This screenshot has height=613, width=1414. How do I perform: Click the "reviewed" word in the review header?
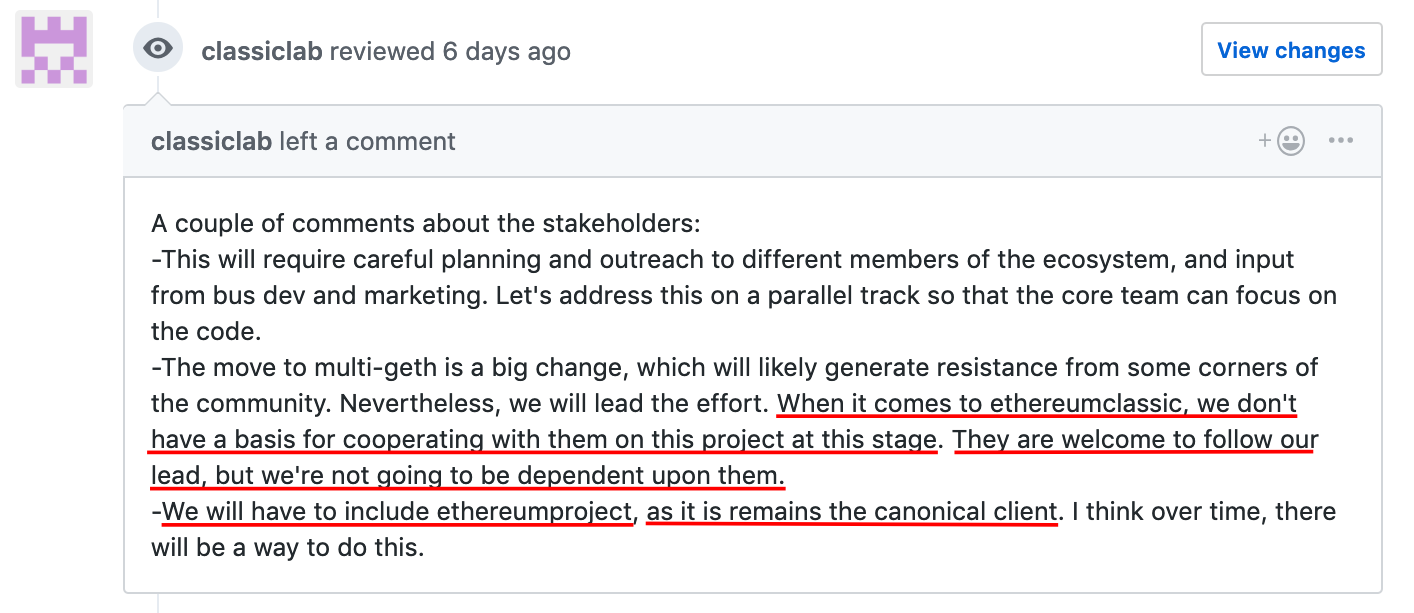pyautogui.click(x=382, y=51)
